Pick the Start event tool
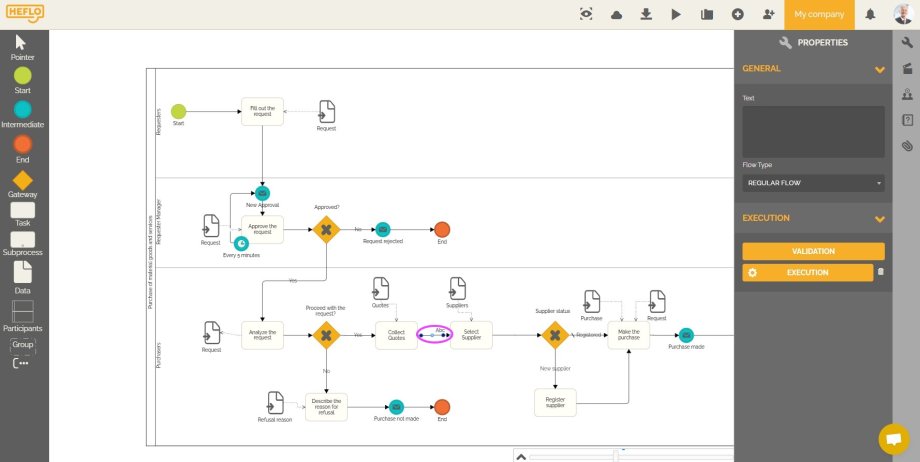The image size is (920, 462). click(22, 76)
